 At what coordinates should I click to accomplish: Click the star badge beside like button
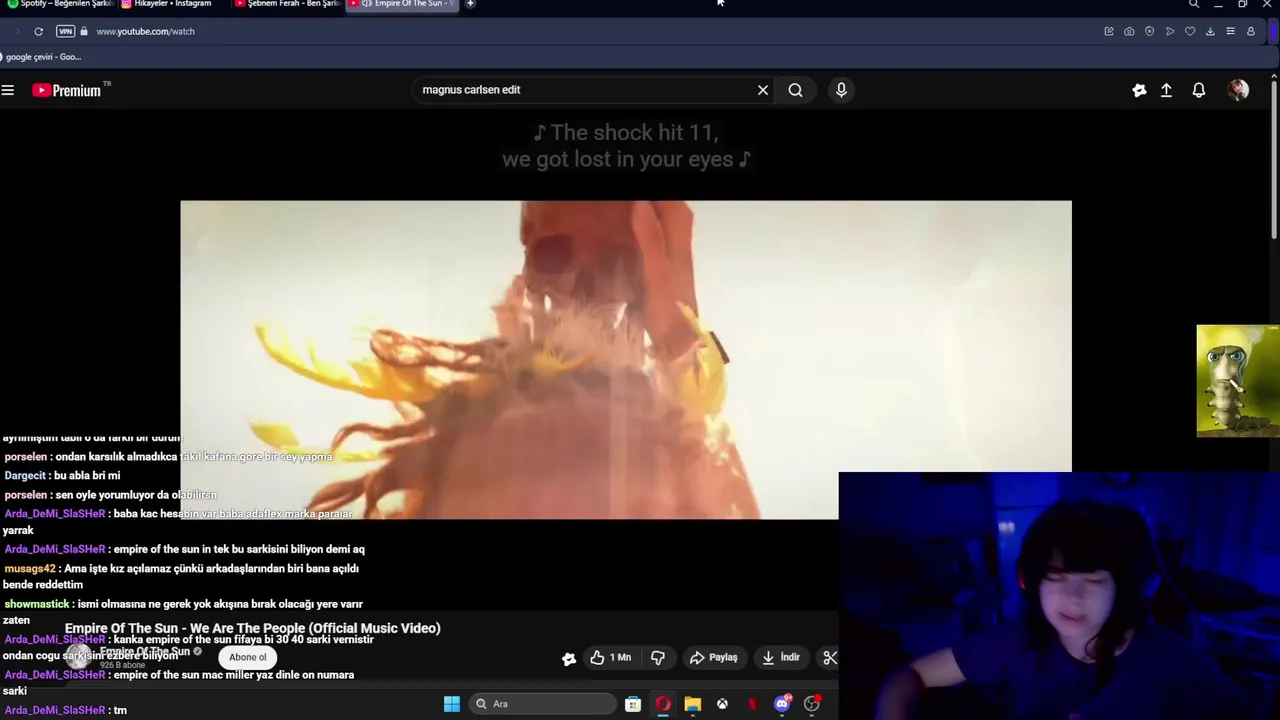coord(569,658)
